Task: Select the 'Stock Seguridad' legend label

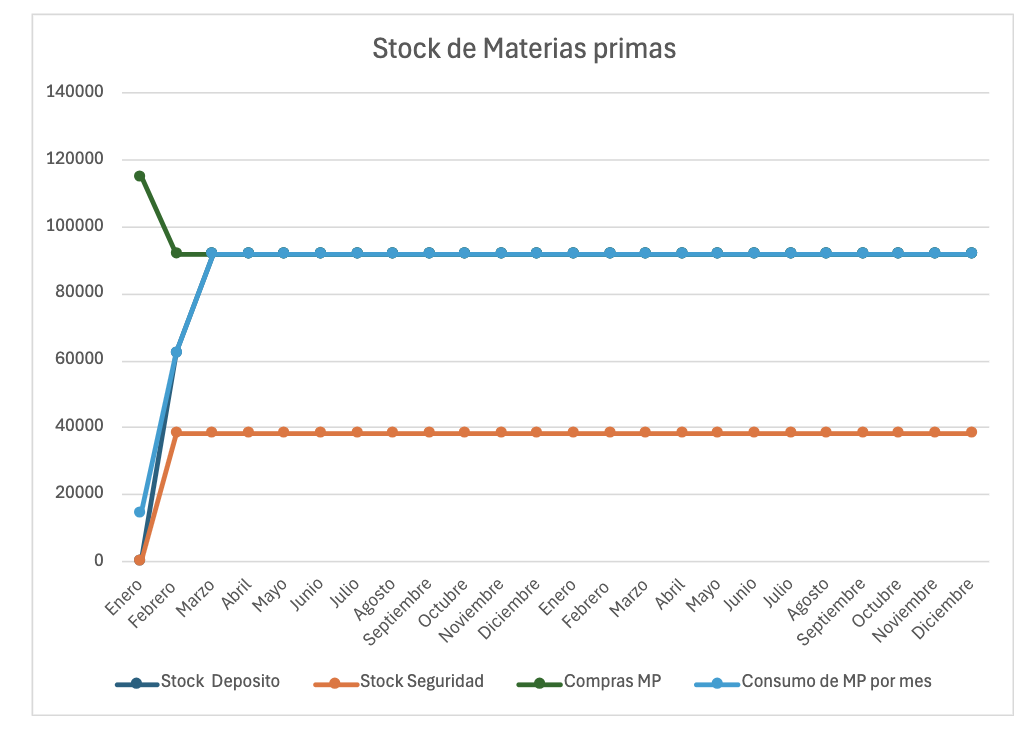Action: [x=421, y=682]
